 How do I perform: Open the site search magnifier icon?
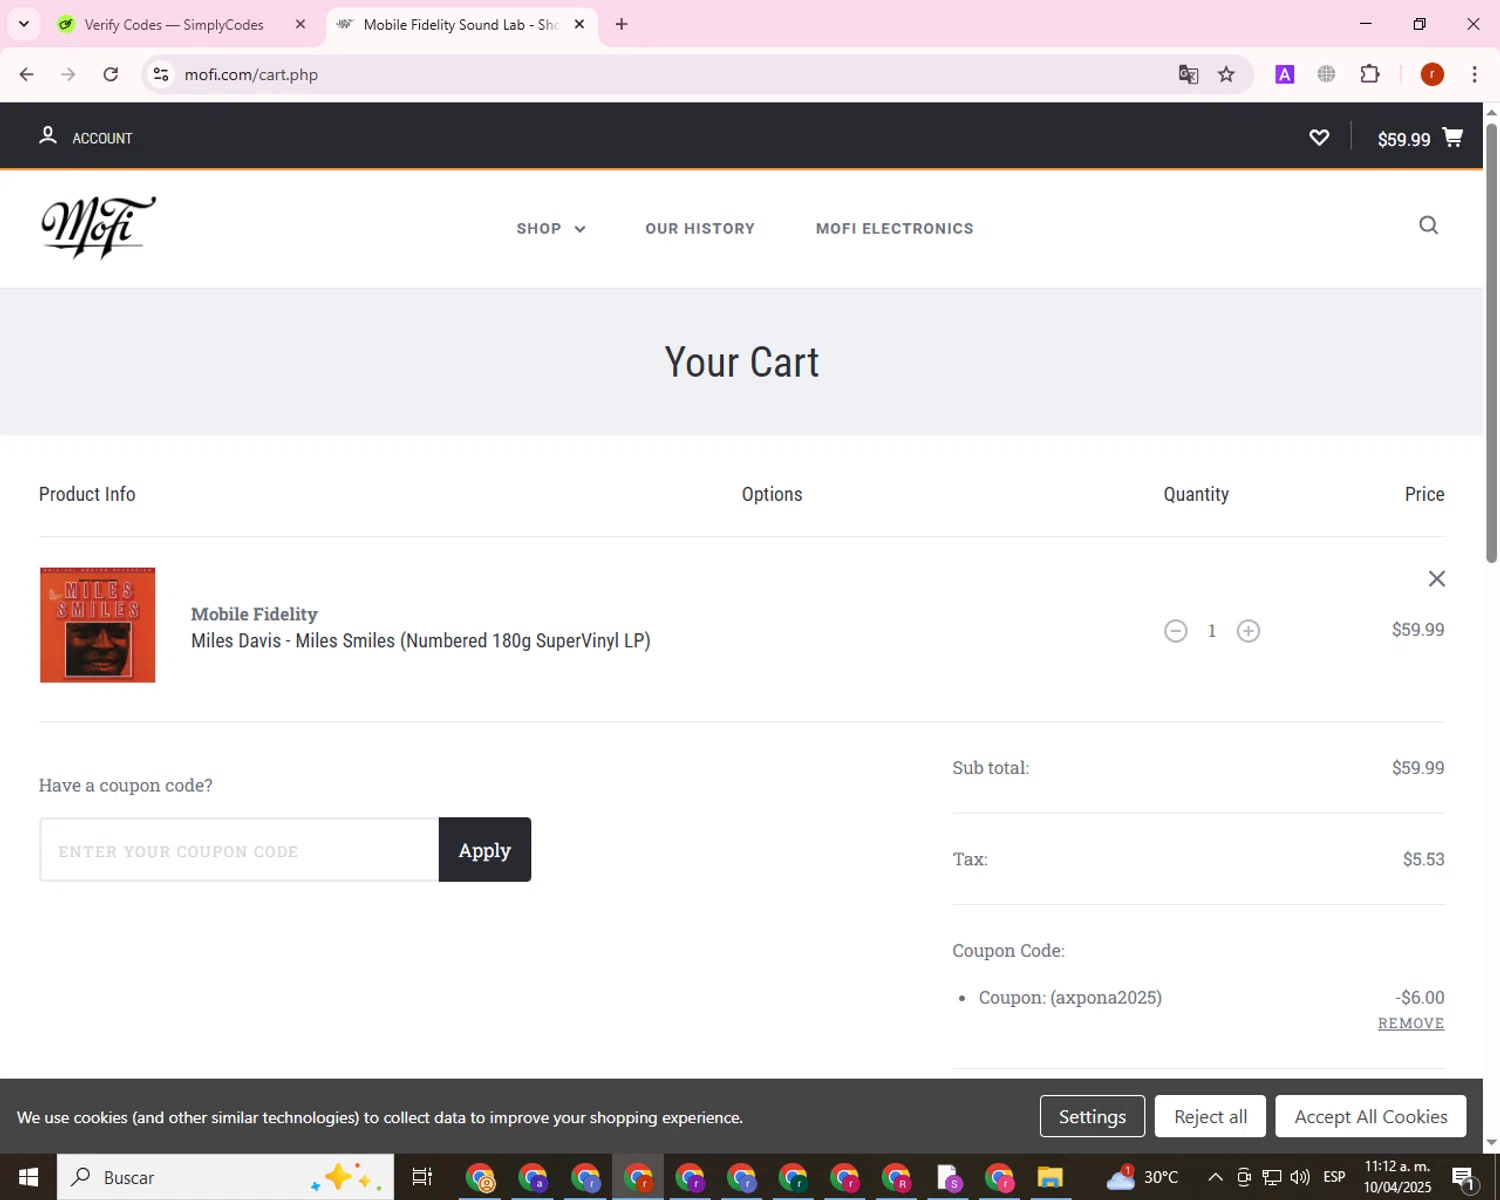[1428, 226]
